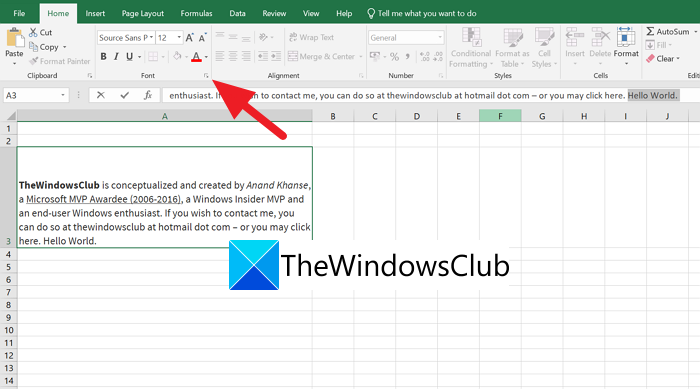This screenshot has height=389, width=700.
Task: Open Conditional Formatting menu
Action: tap(471, 47)
